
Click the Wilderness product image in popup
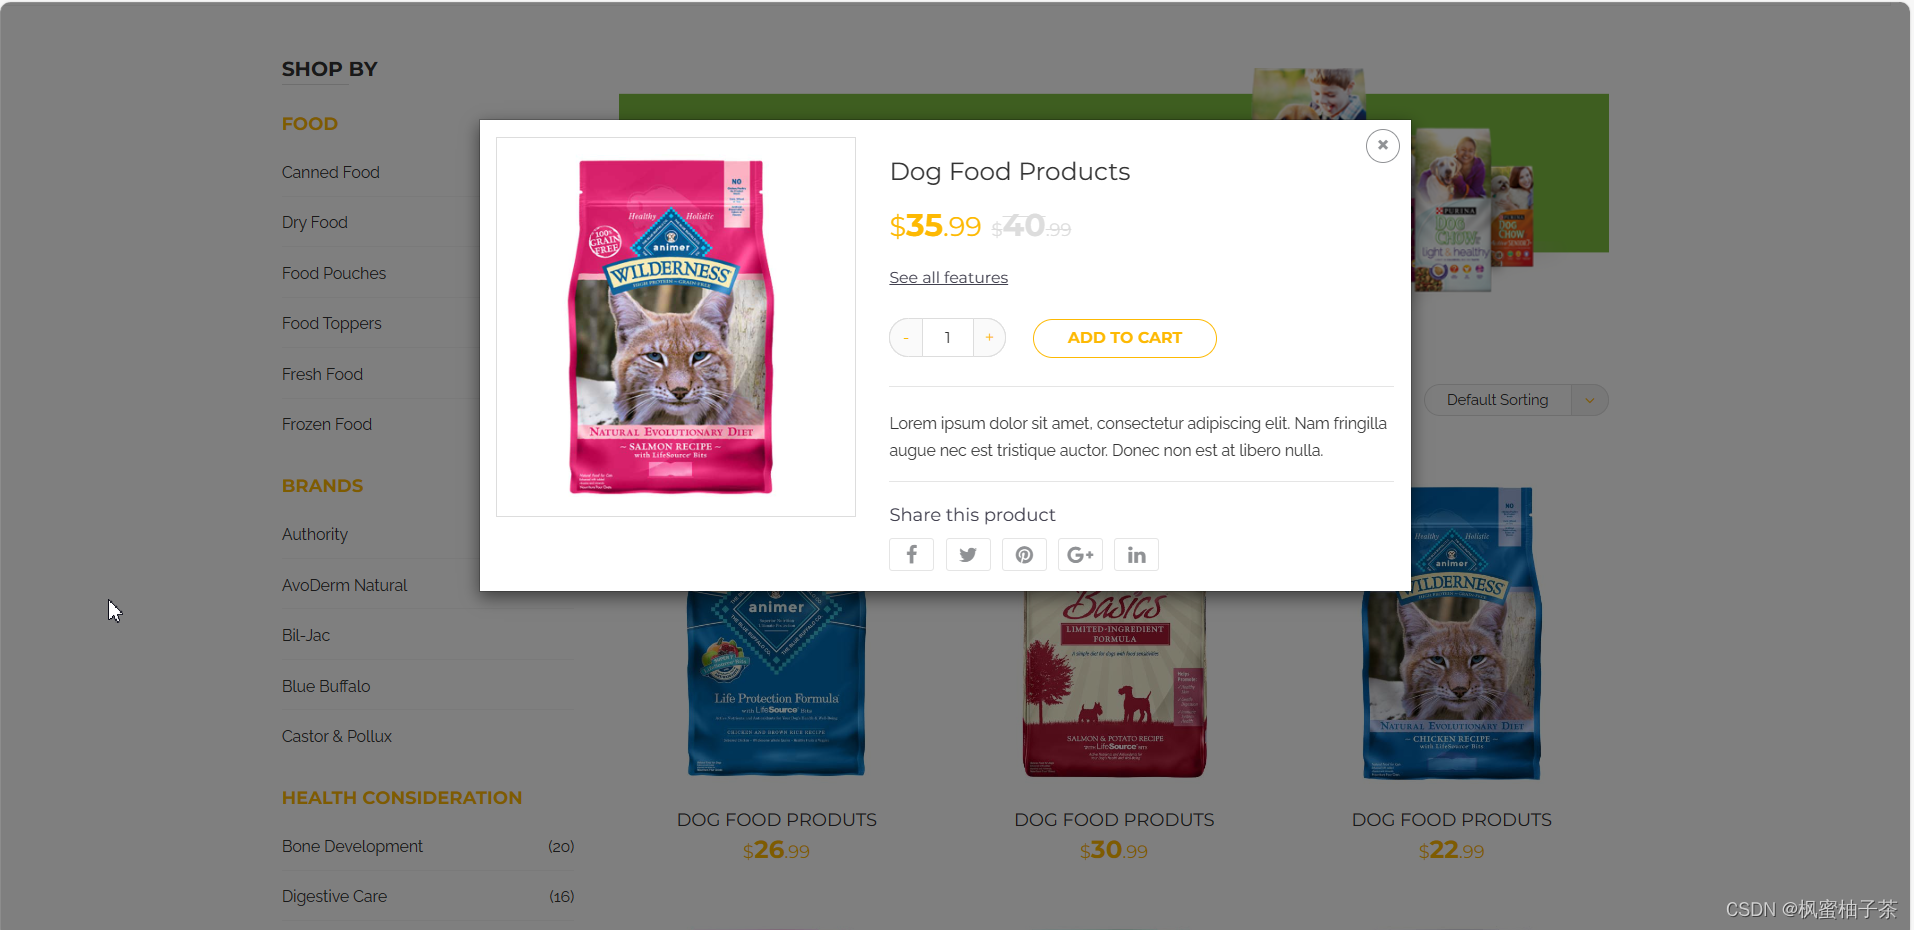click(676, 327)
